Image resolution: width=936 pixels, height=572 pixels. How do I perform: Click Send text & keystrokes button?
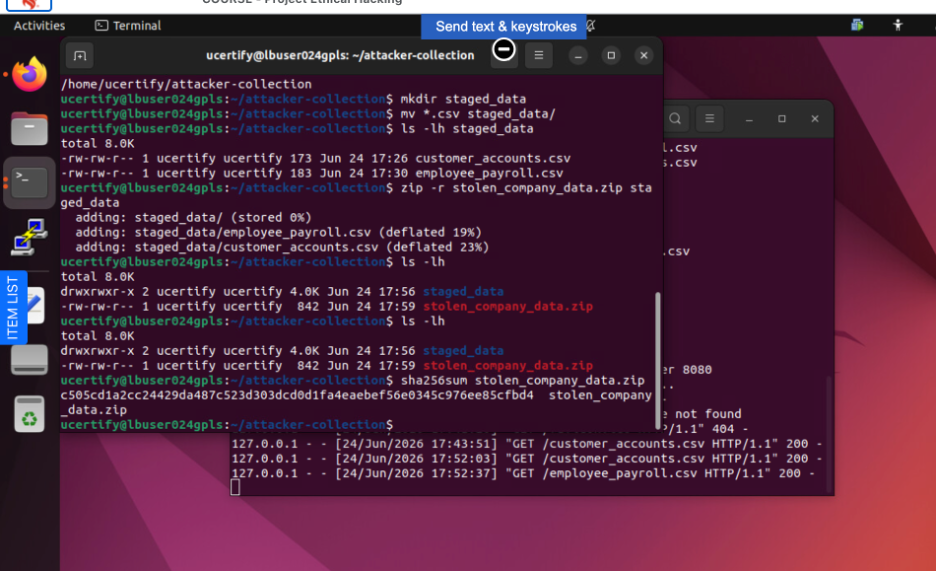[504, 26]
